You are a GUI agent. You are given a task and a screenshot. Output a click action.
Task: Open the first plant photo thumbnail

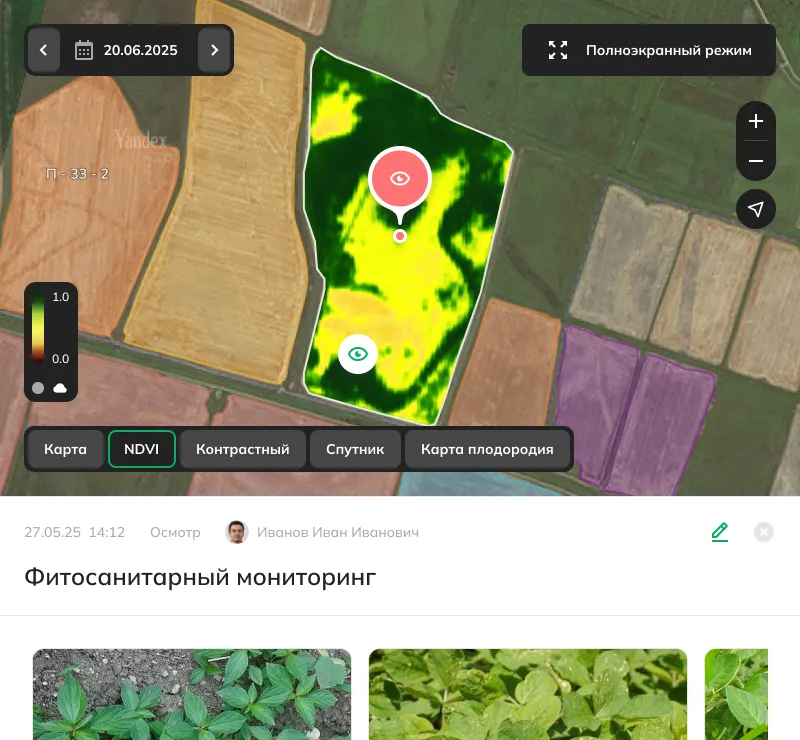point(192,694)
